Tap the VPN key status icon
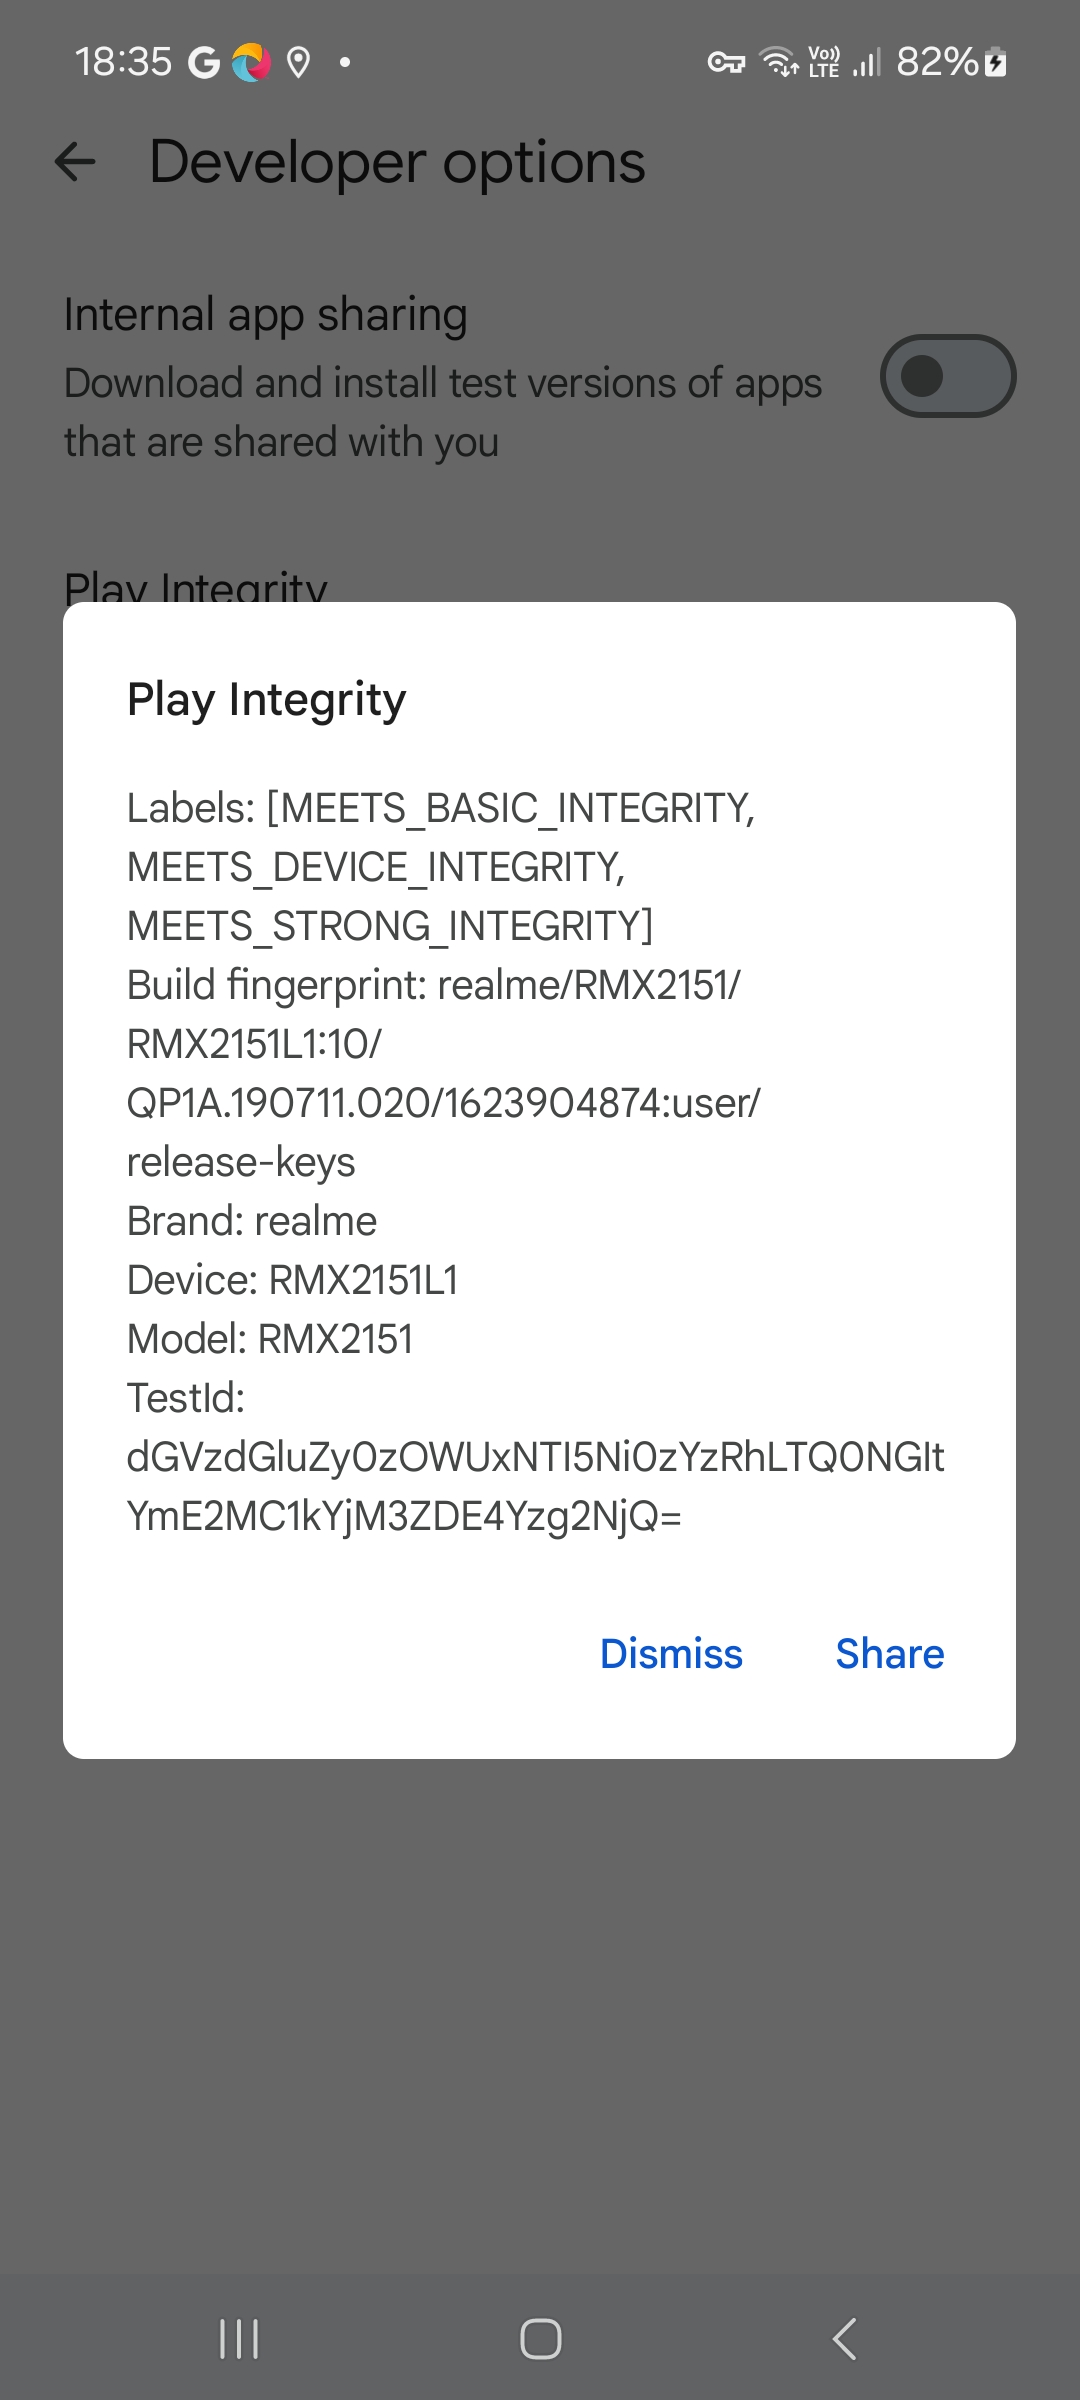The width and height of the screenshot is (1080, 2400). tap(726, 63)
